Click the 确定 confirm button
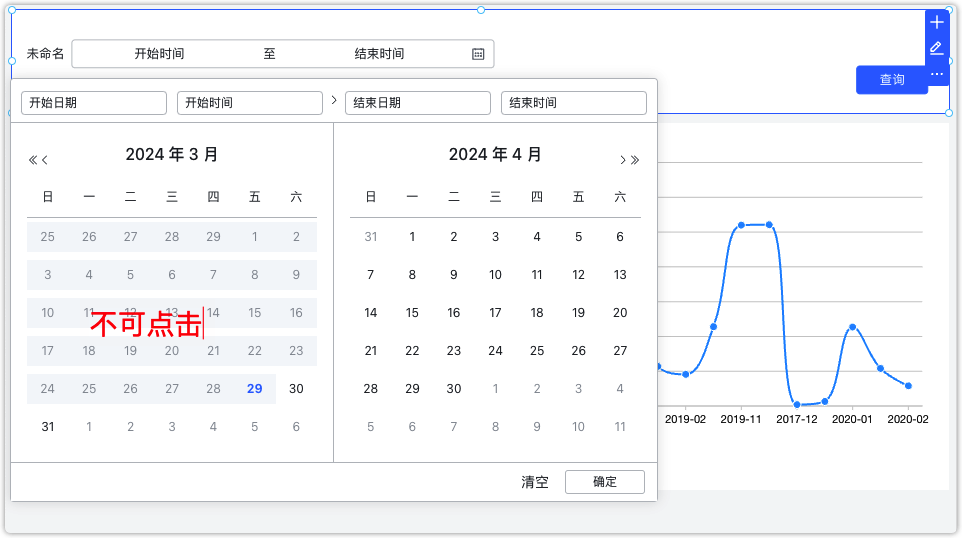The image size is (962, 538). (604, 482)
